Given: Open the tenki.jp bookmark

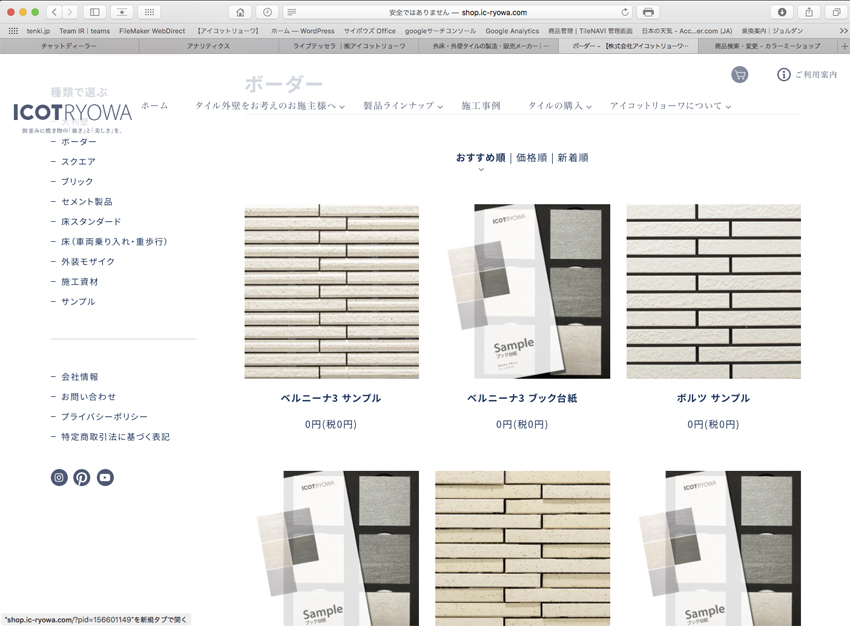Looking at the screenshot, I should click(38, 31).
